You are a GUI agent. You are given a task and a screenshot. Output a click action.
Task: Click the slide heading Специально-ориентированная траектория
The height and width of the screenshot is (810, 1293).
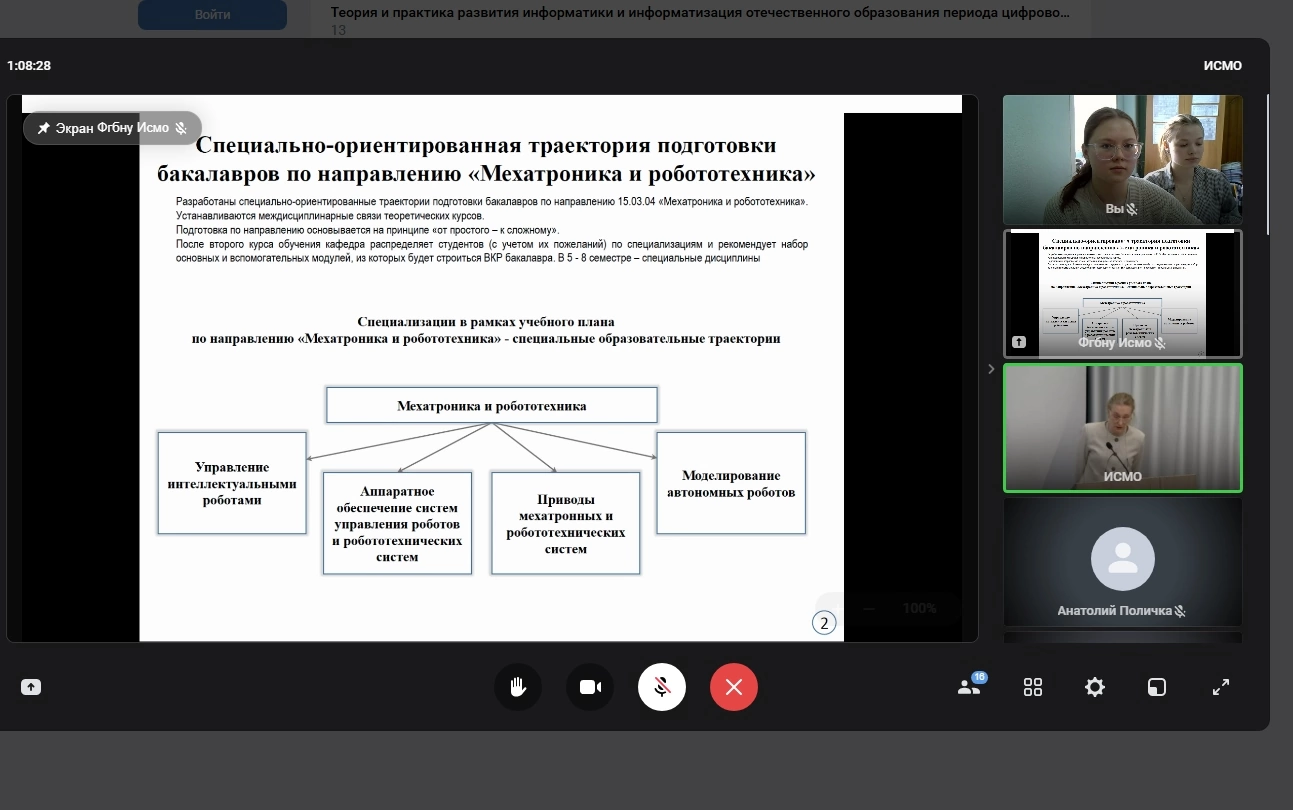point(487,159)
